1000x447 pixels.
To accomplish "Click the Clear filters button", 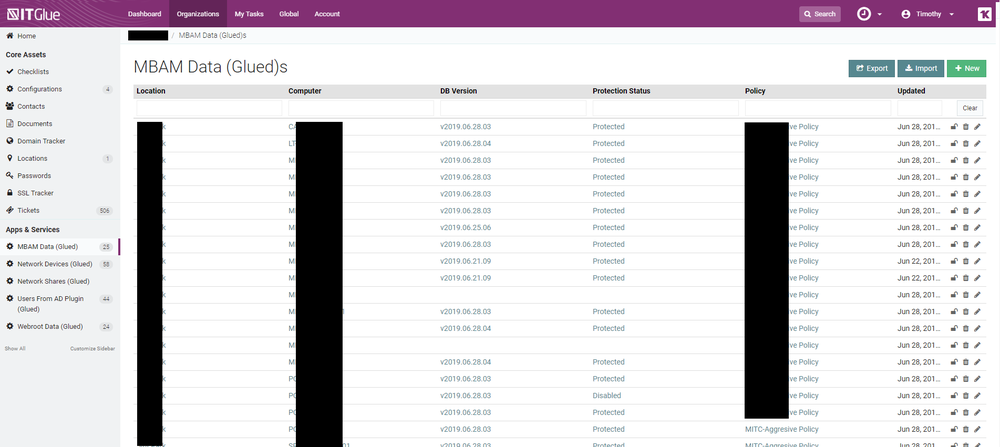I will (969, 108).
